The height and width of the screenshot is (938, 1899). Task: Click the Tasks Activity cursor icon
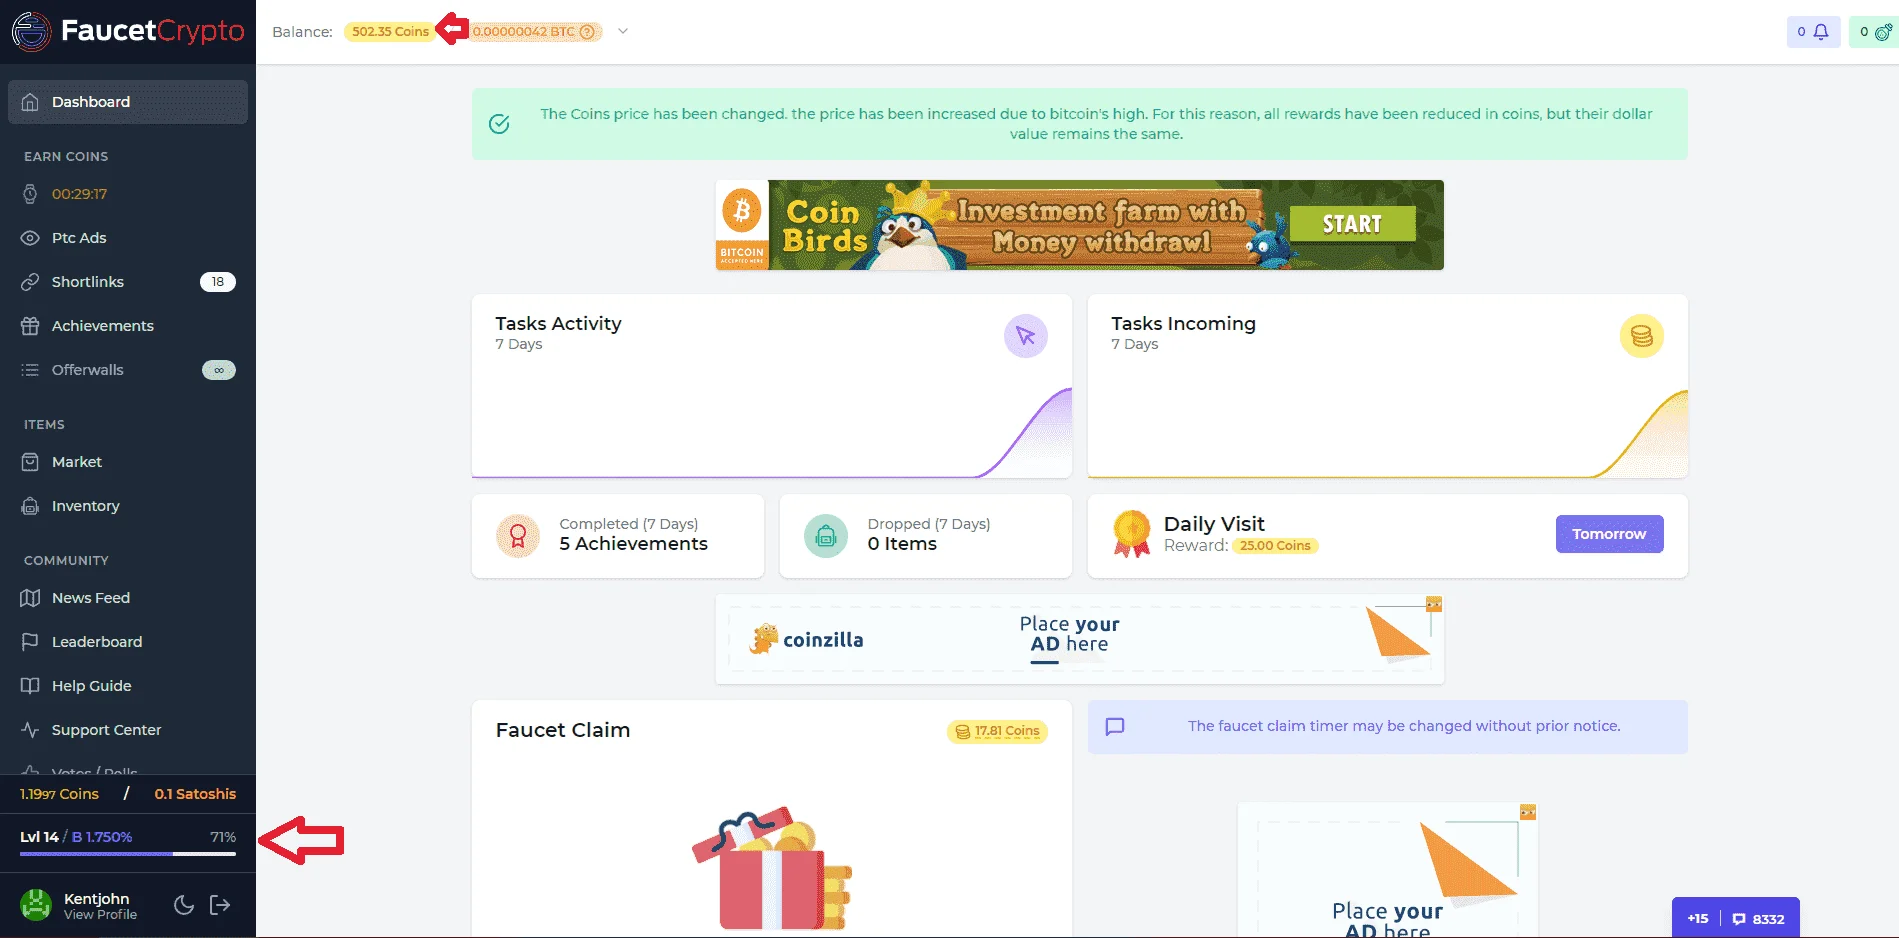(1026, 336)
